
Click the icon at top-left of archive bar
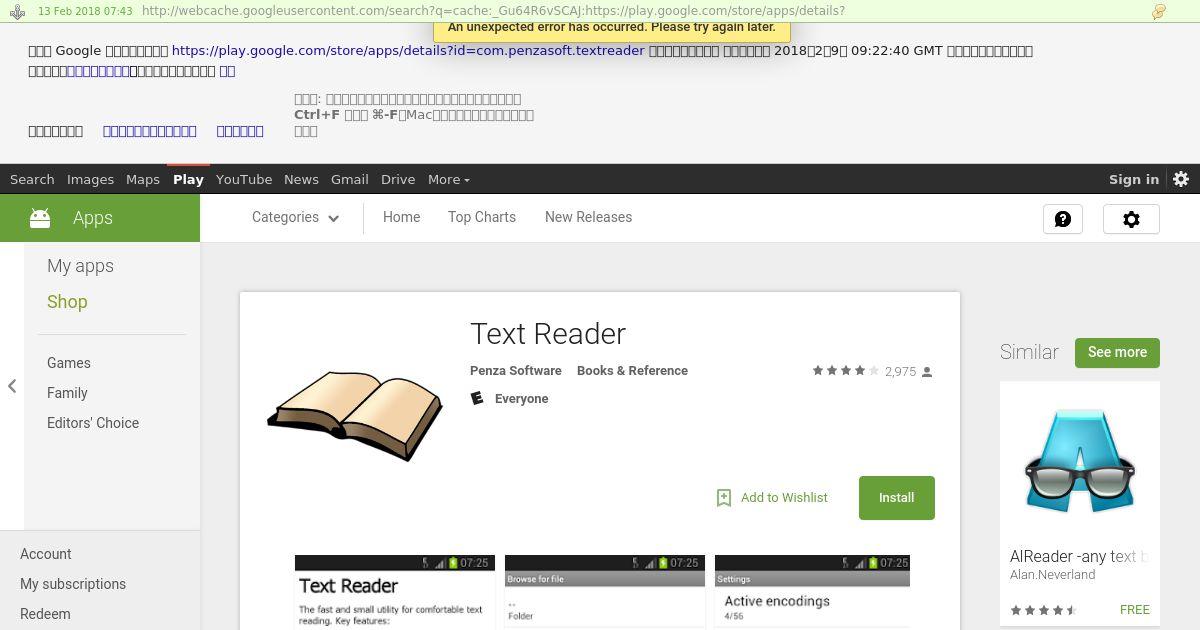(17, 11)
